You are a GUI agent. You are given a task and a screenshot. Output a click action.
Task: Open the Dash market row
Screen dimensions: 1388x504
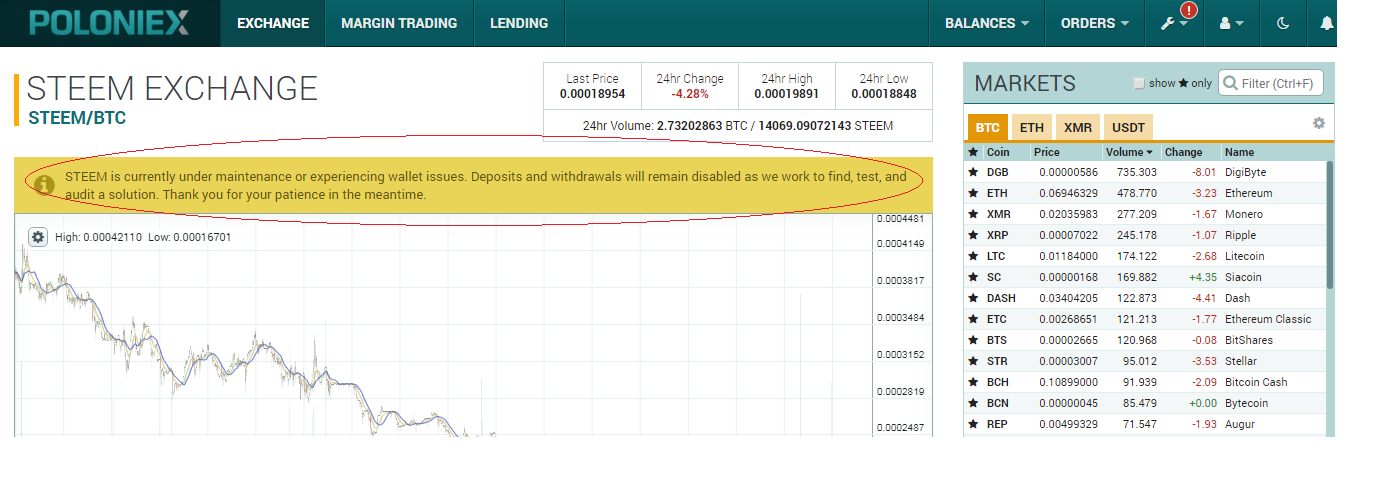pyautogui.click(x=1145, y=298)
